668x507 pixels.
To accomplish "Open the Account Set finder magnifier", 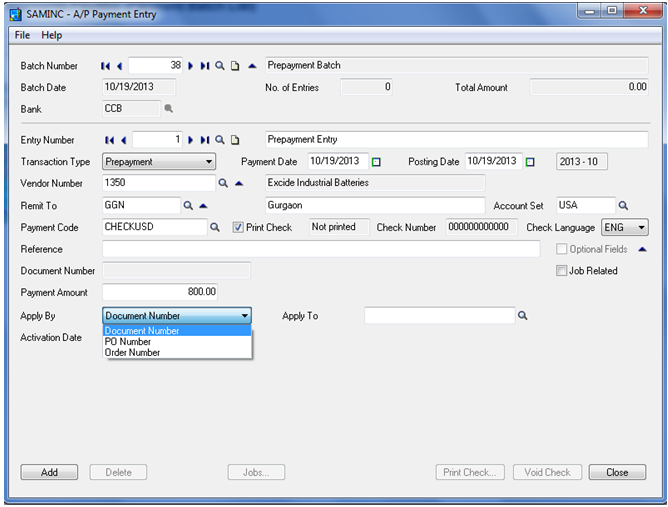I will [x=623, y=206].
